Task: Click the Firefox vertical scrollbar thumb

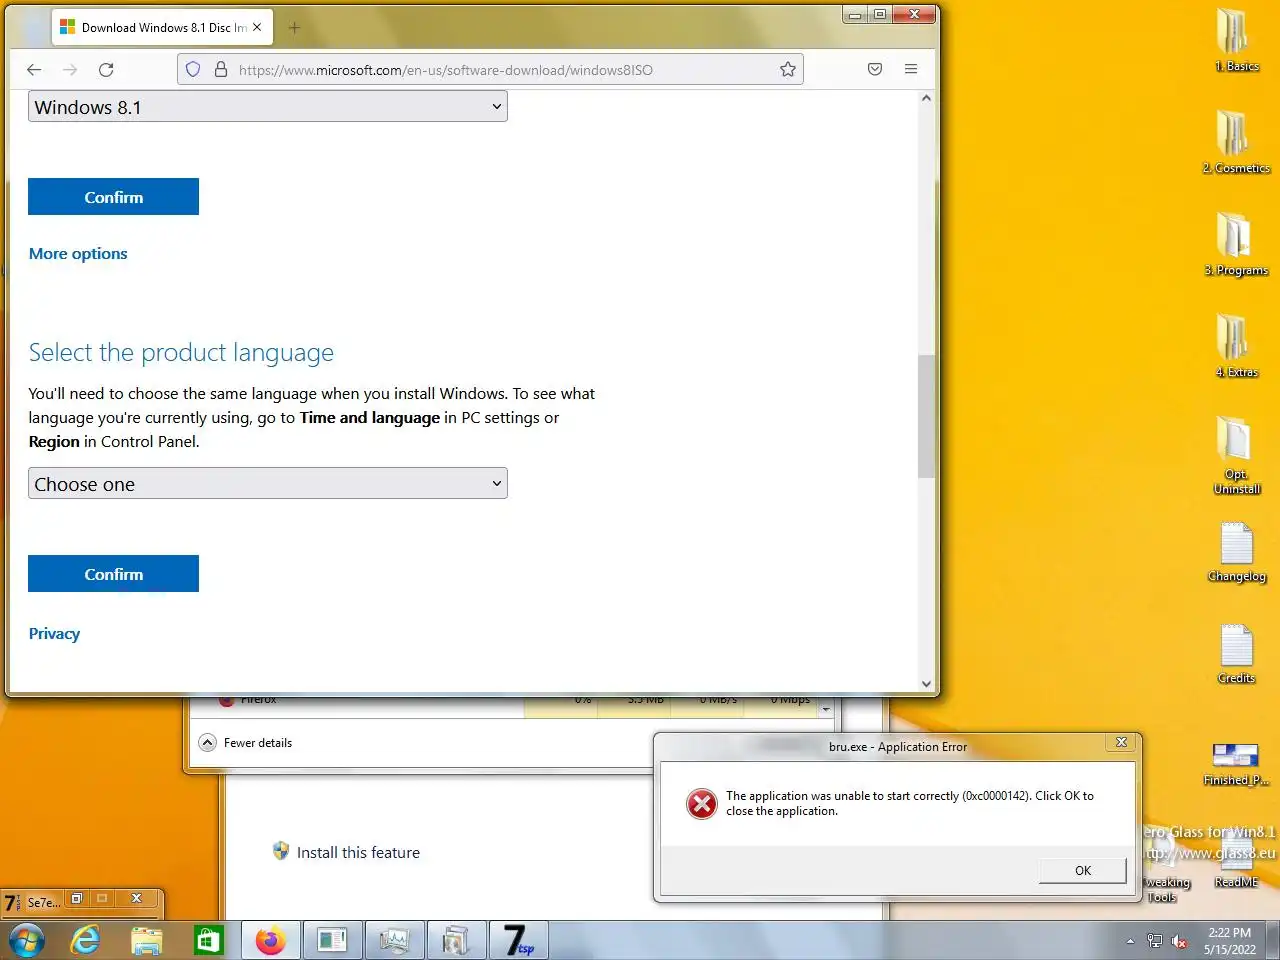Action: (926, 416)
